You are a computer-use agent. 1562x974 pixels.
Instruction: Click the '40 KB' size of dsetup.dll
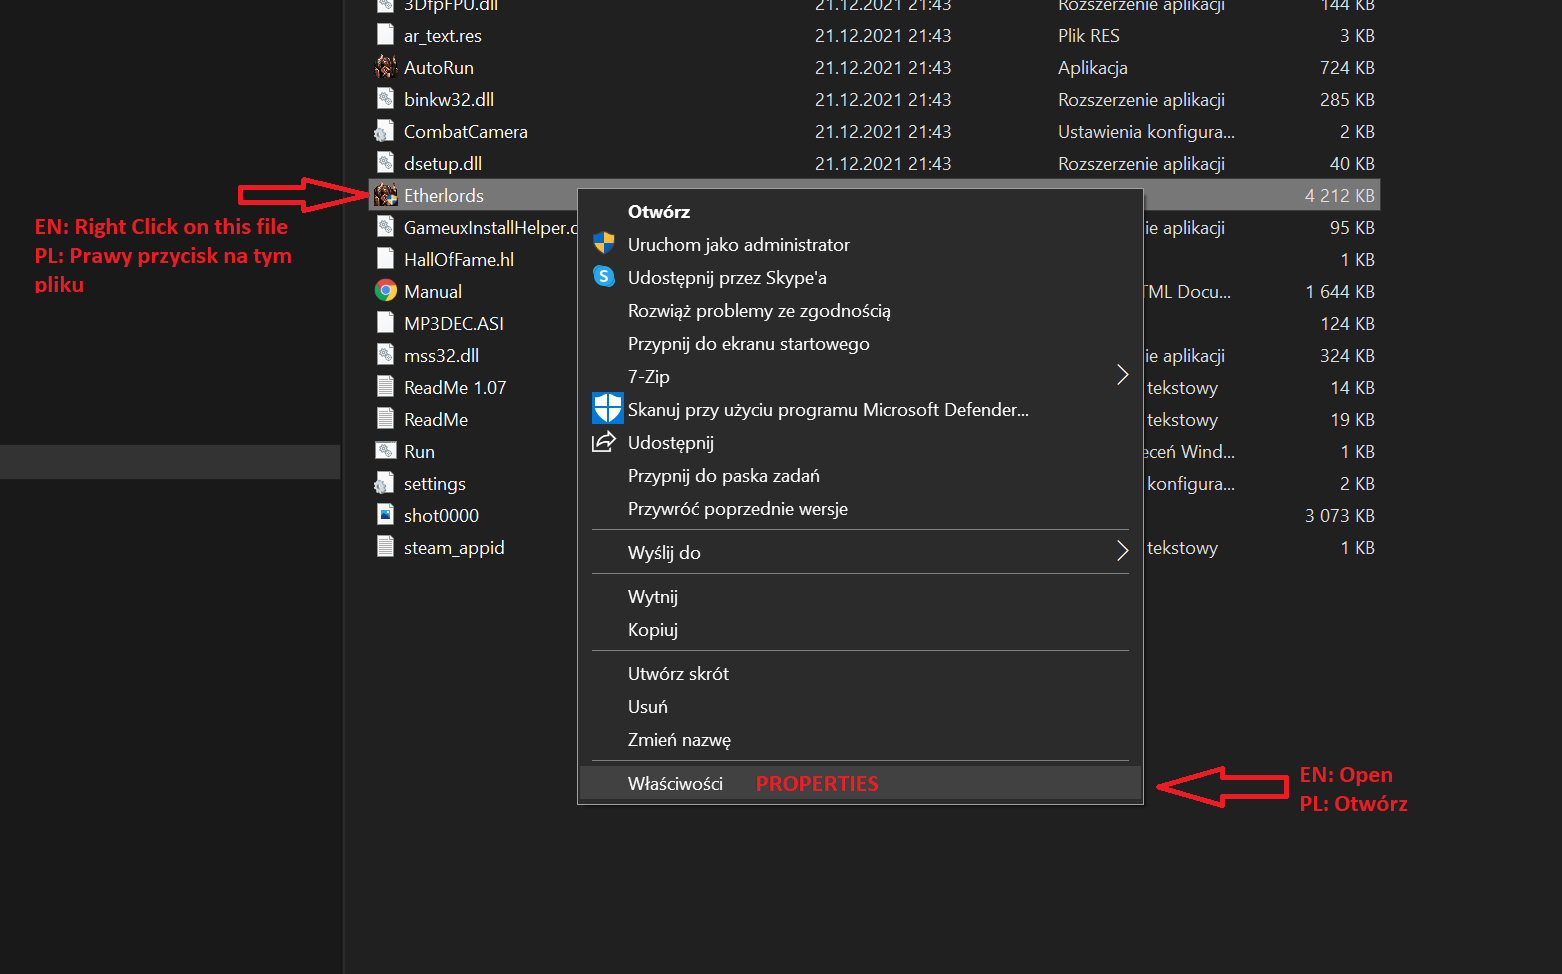click(1352, 164)
